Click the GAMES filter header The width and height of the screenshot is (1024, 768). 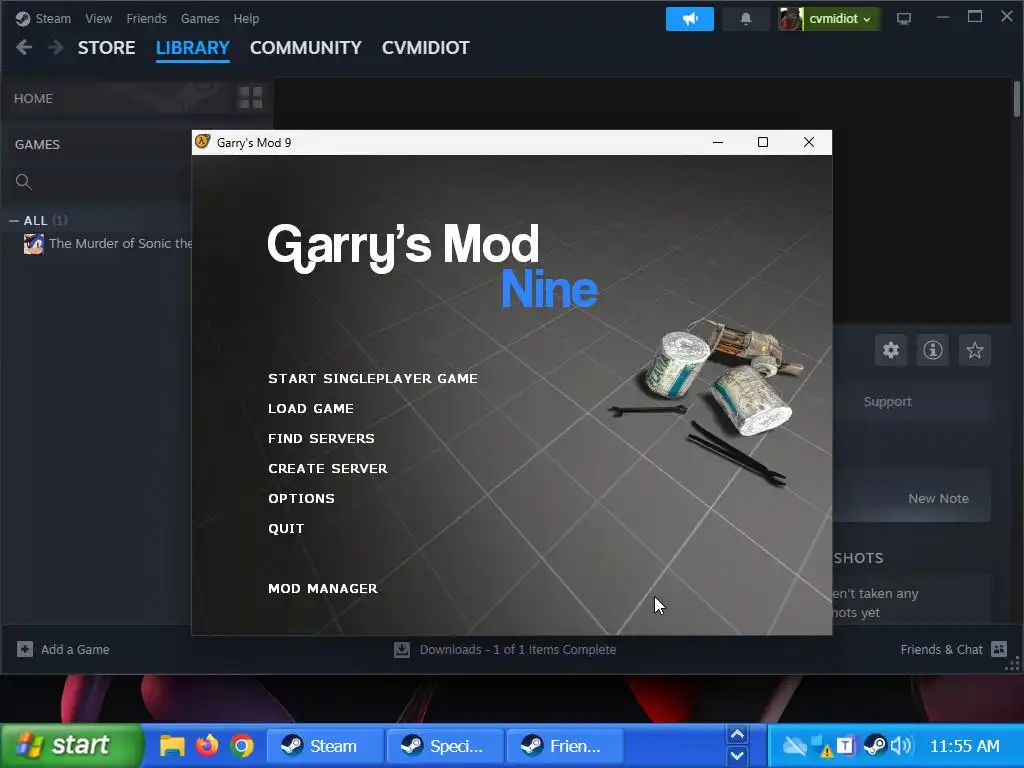[x=37, y=144]
